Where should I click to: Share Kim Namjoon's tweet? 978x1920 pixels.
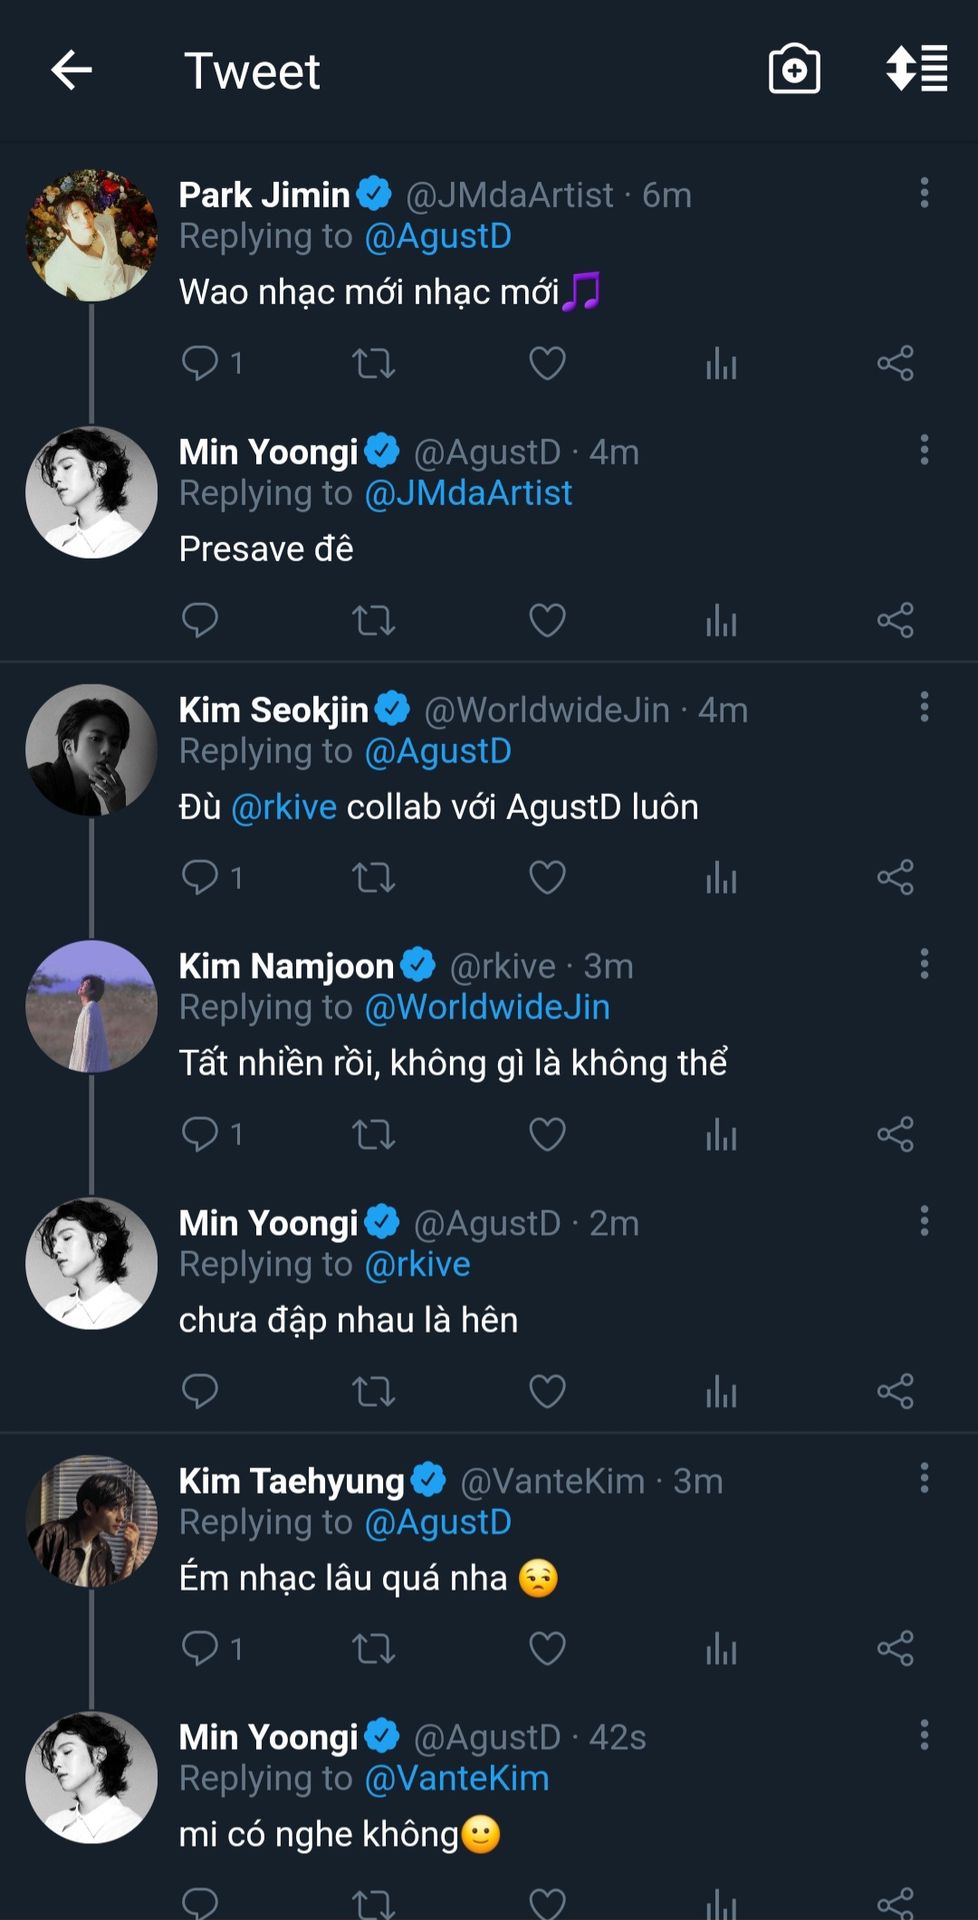pos(895,1135)
